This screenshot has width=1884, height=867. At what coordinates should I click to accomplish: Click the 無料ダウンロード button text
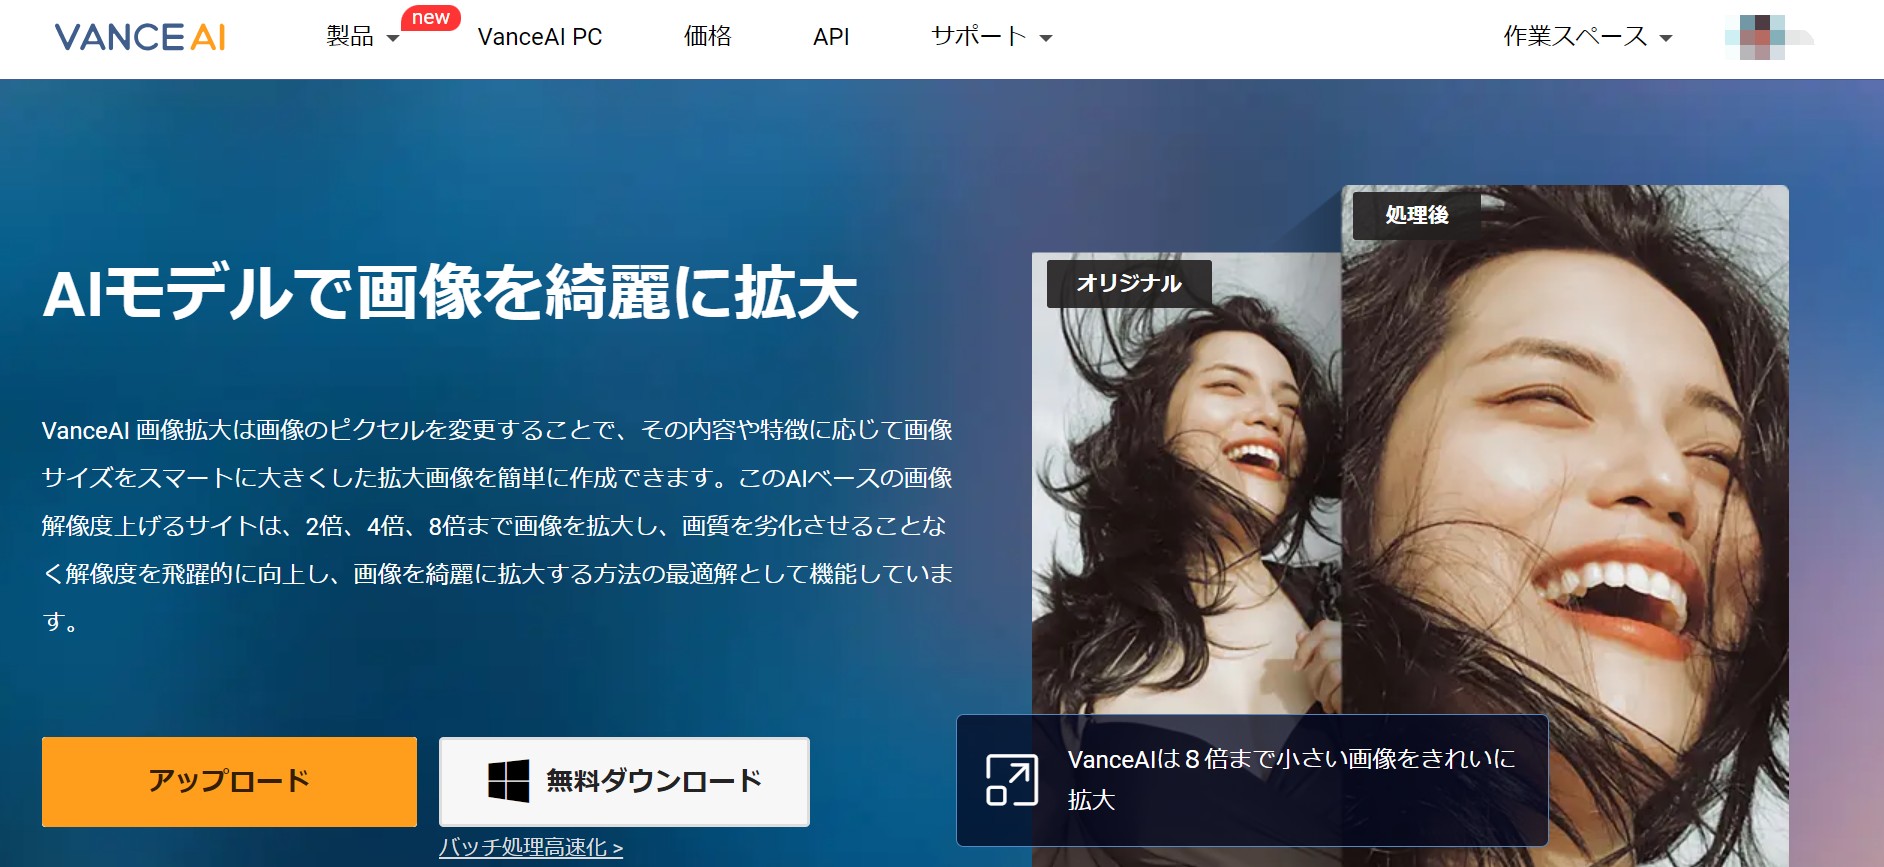point(654,781)
